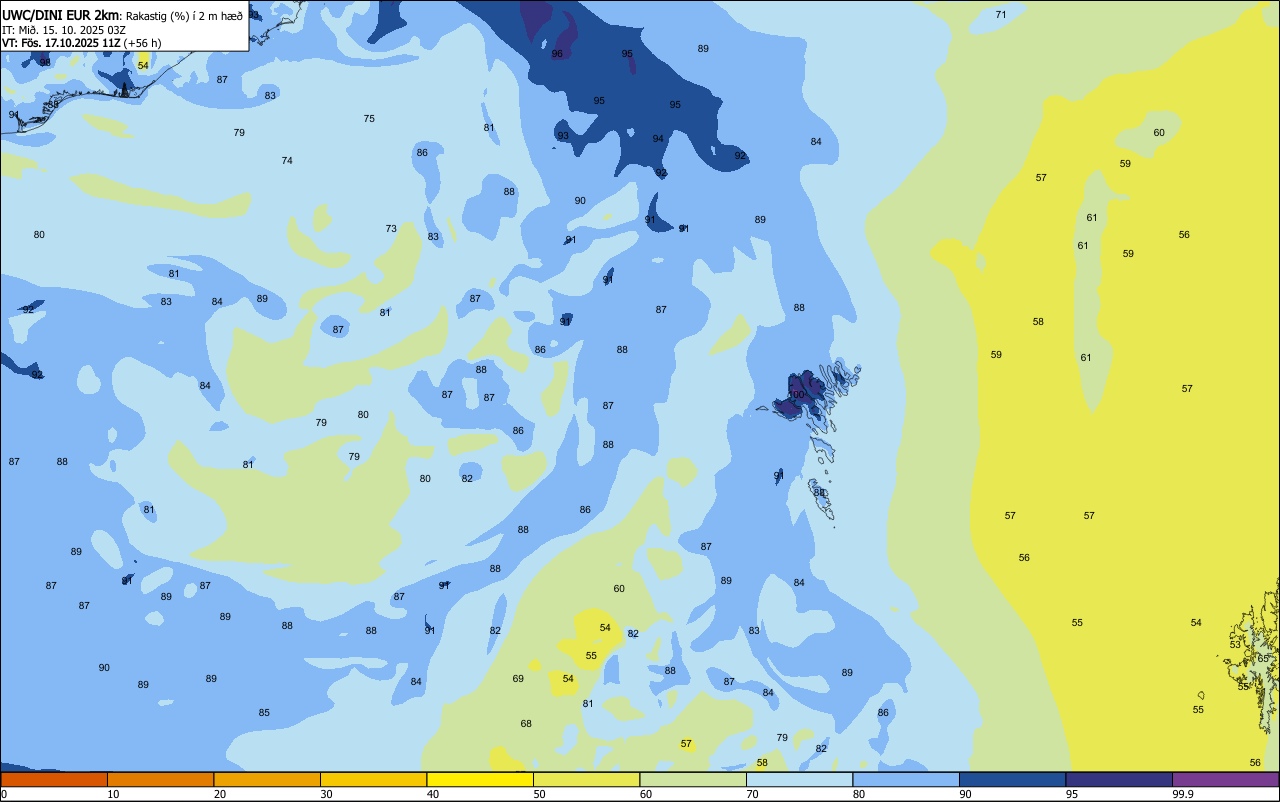Screen dimensions: 1280x802
Task: Click the '93' humidity value
Action: click(x=563, y=136)
